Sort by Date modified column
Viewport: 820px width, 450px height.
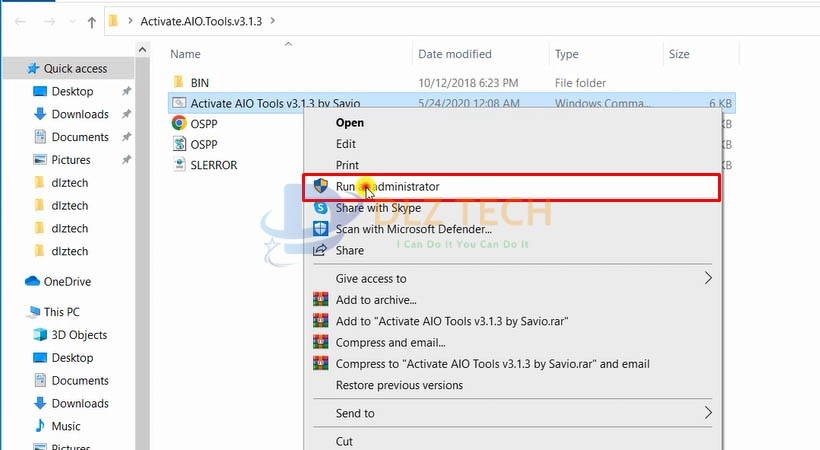[455, 54]
